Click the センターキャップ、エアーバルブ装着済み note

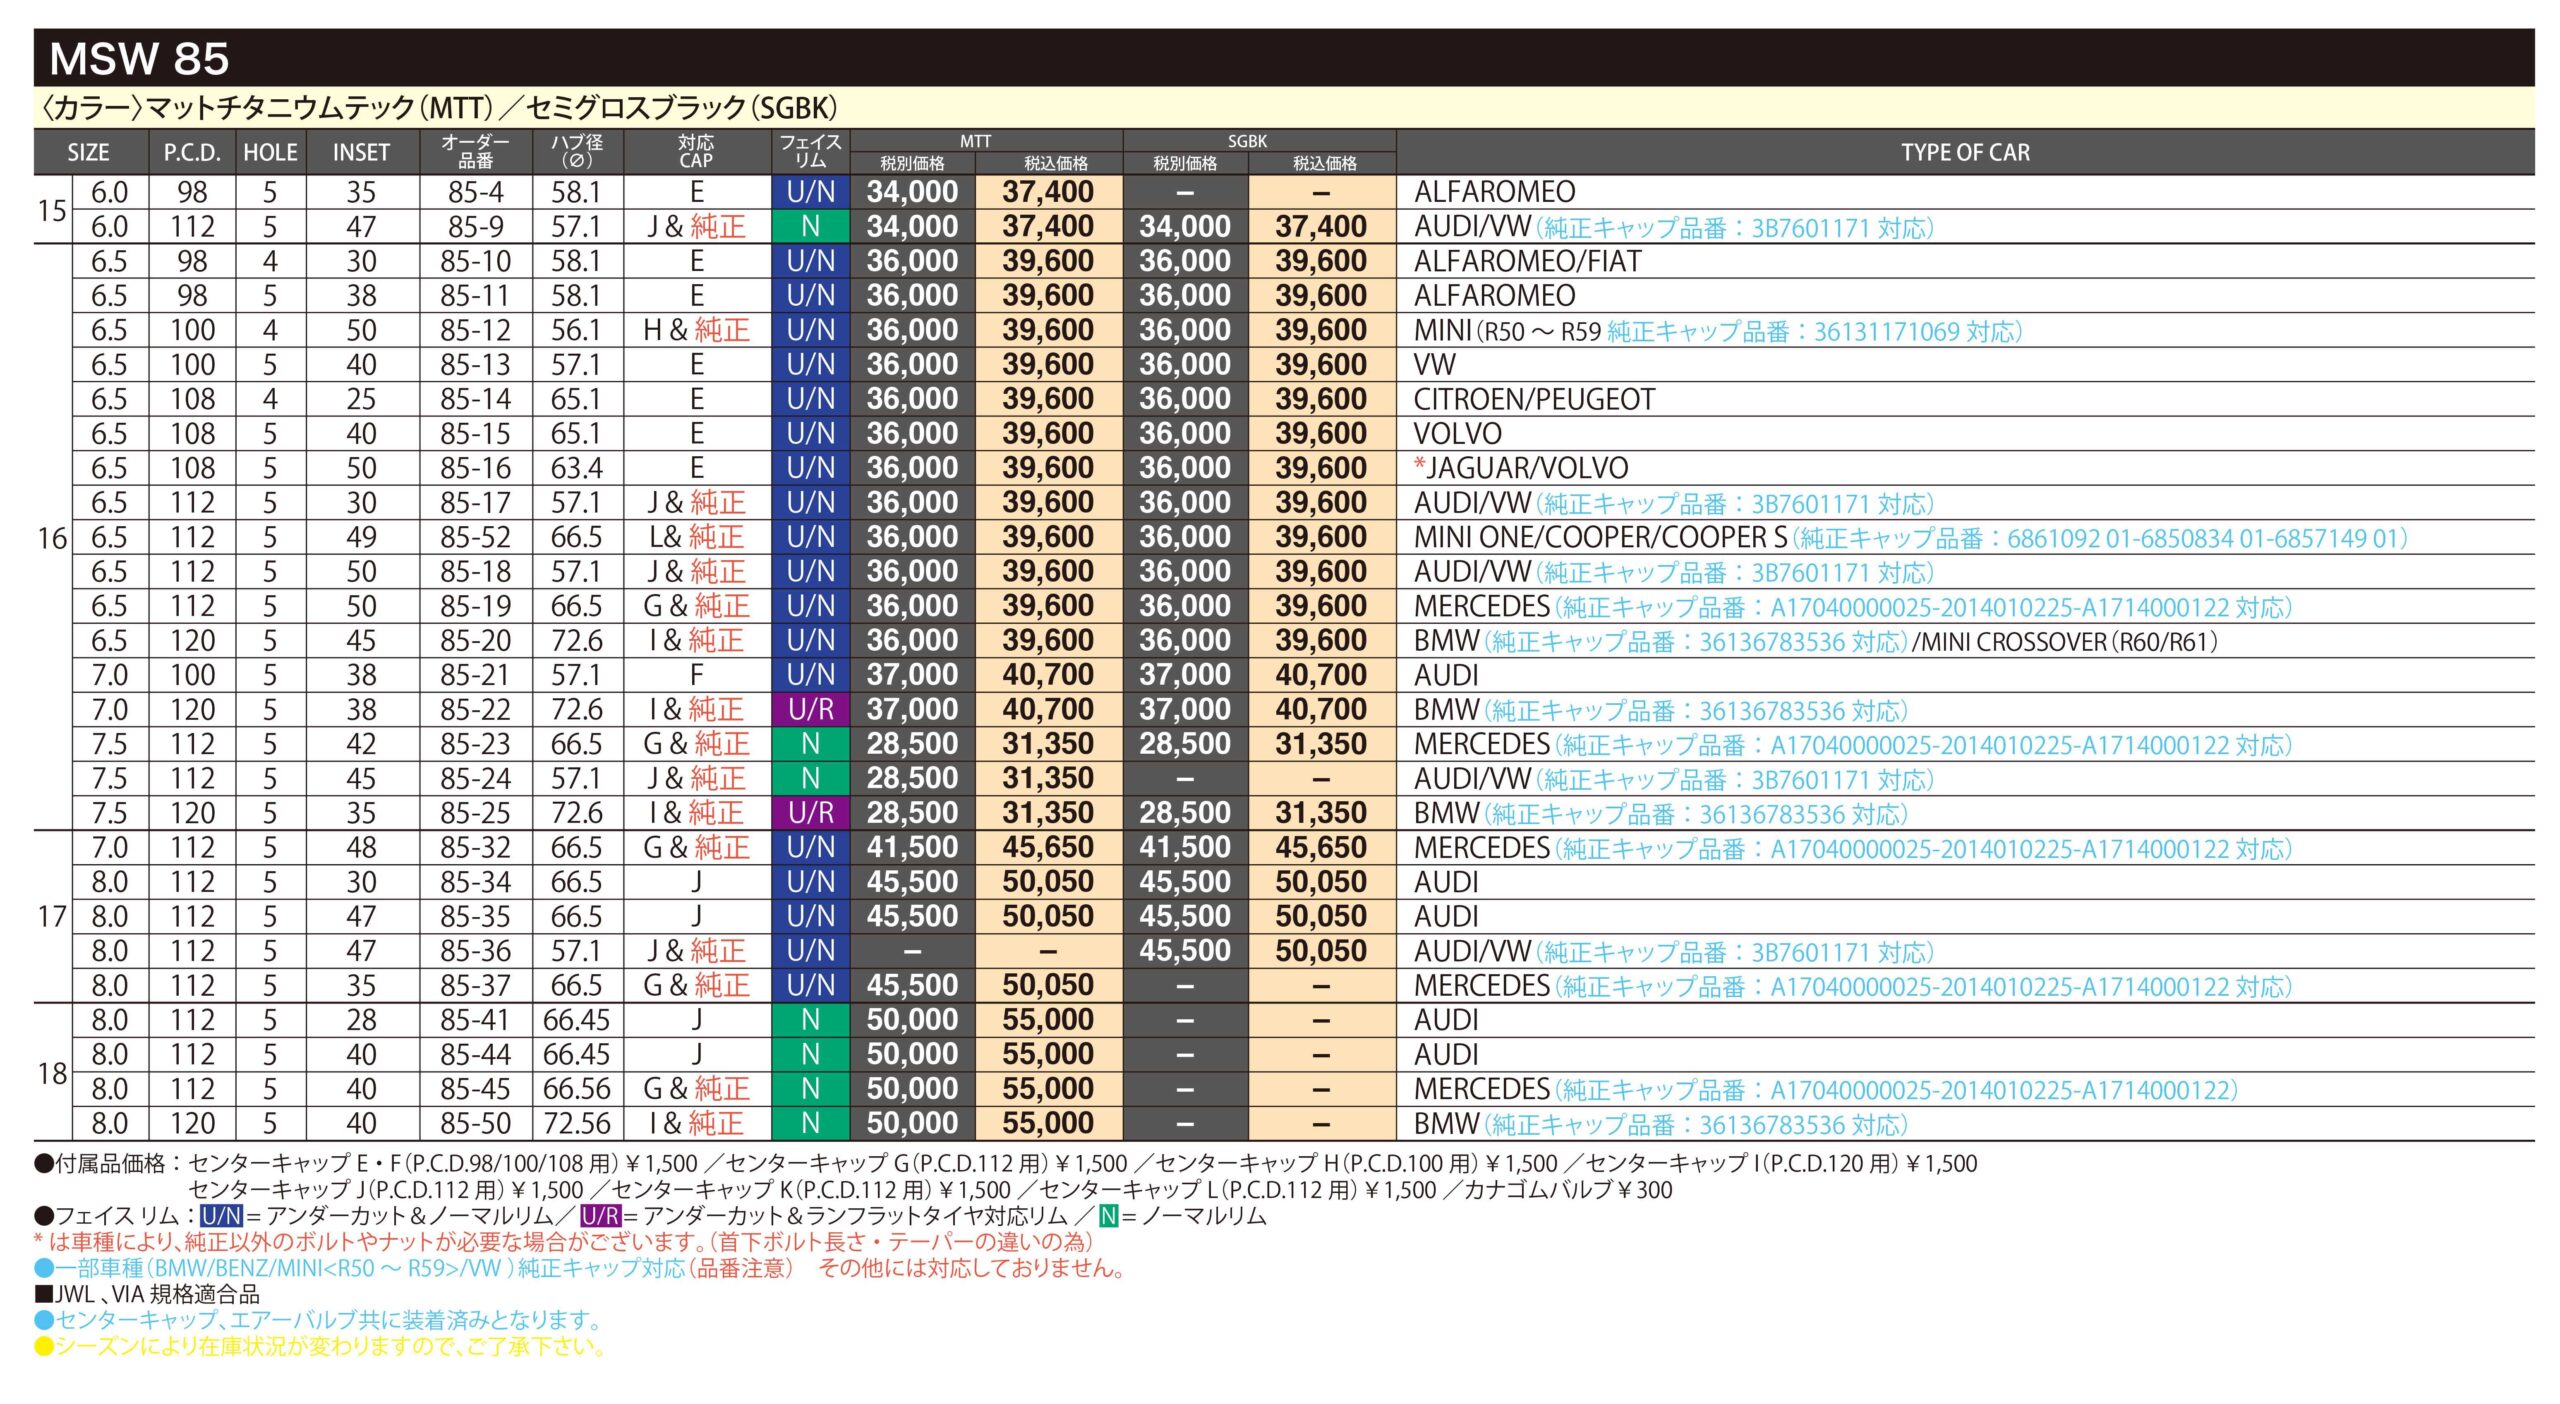[317, 1320]
